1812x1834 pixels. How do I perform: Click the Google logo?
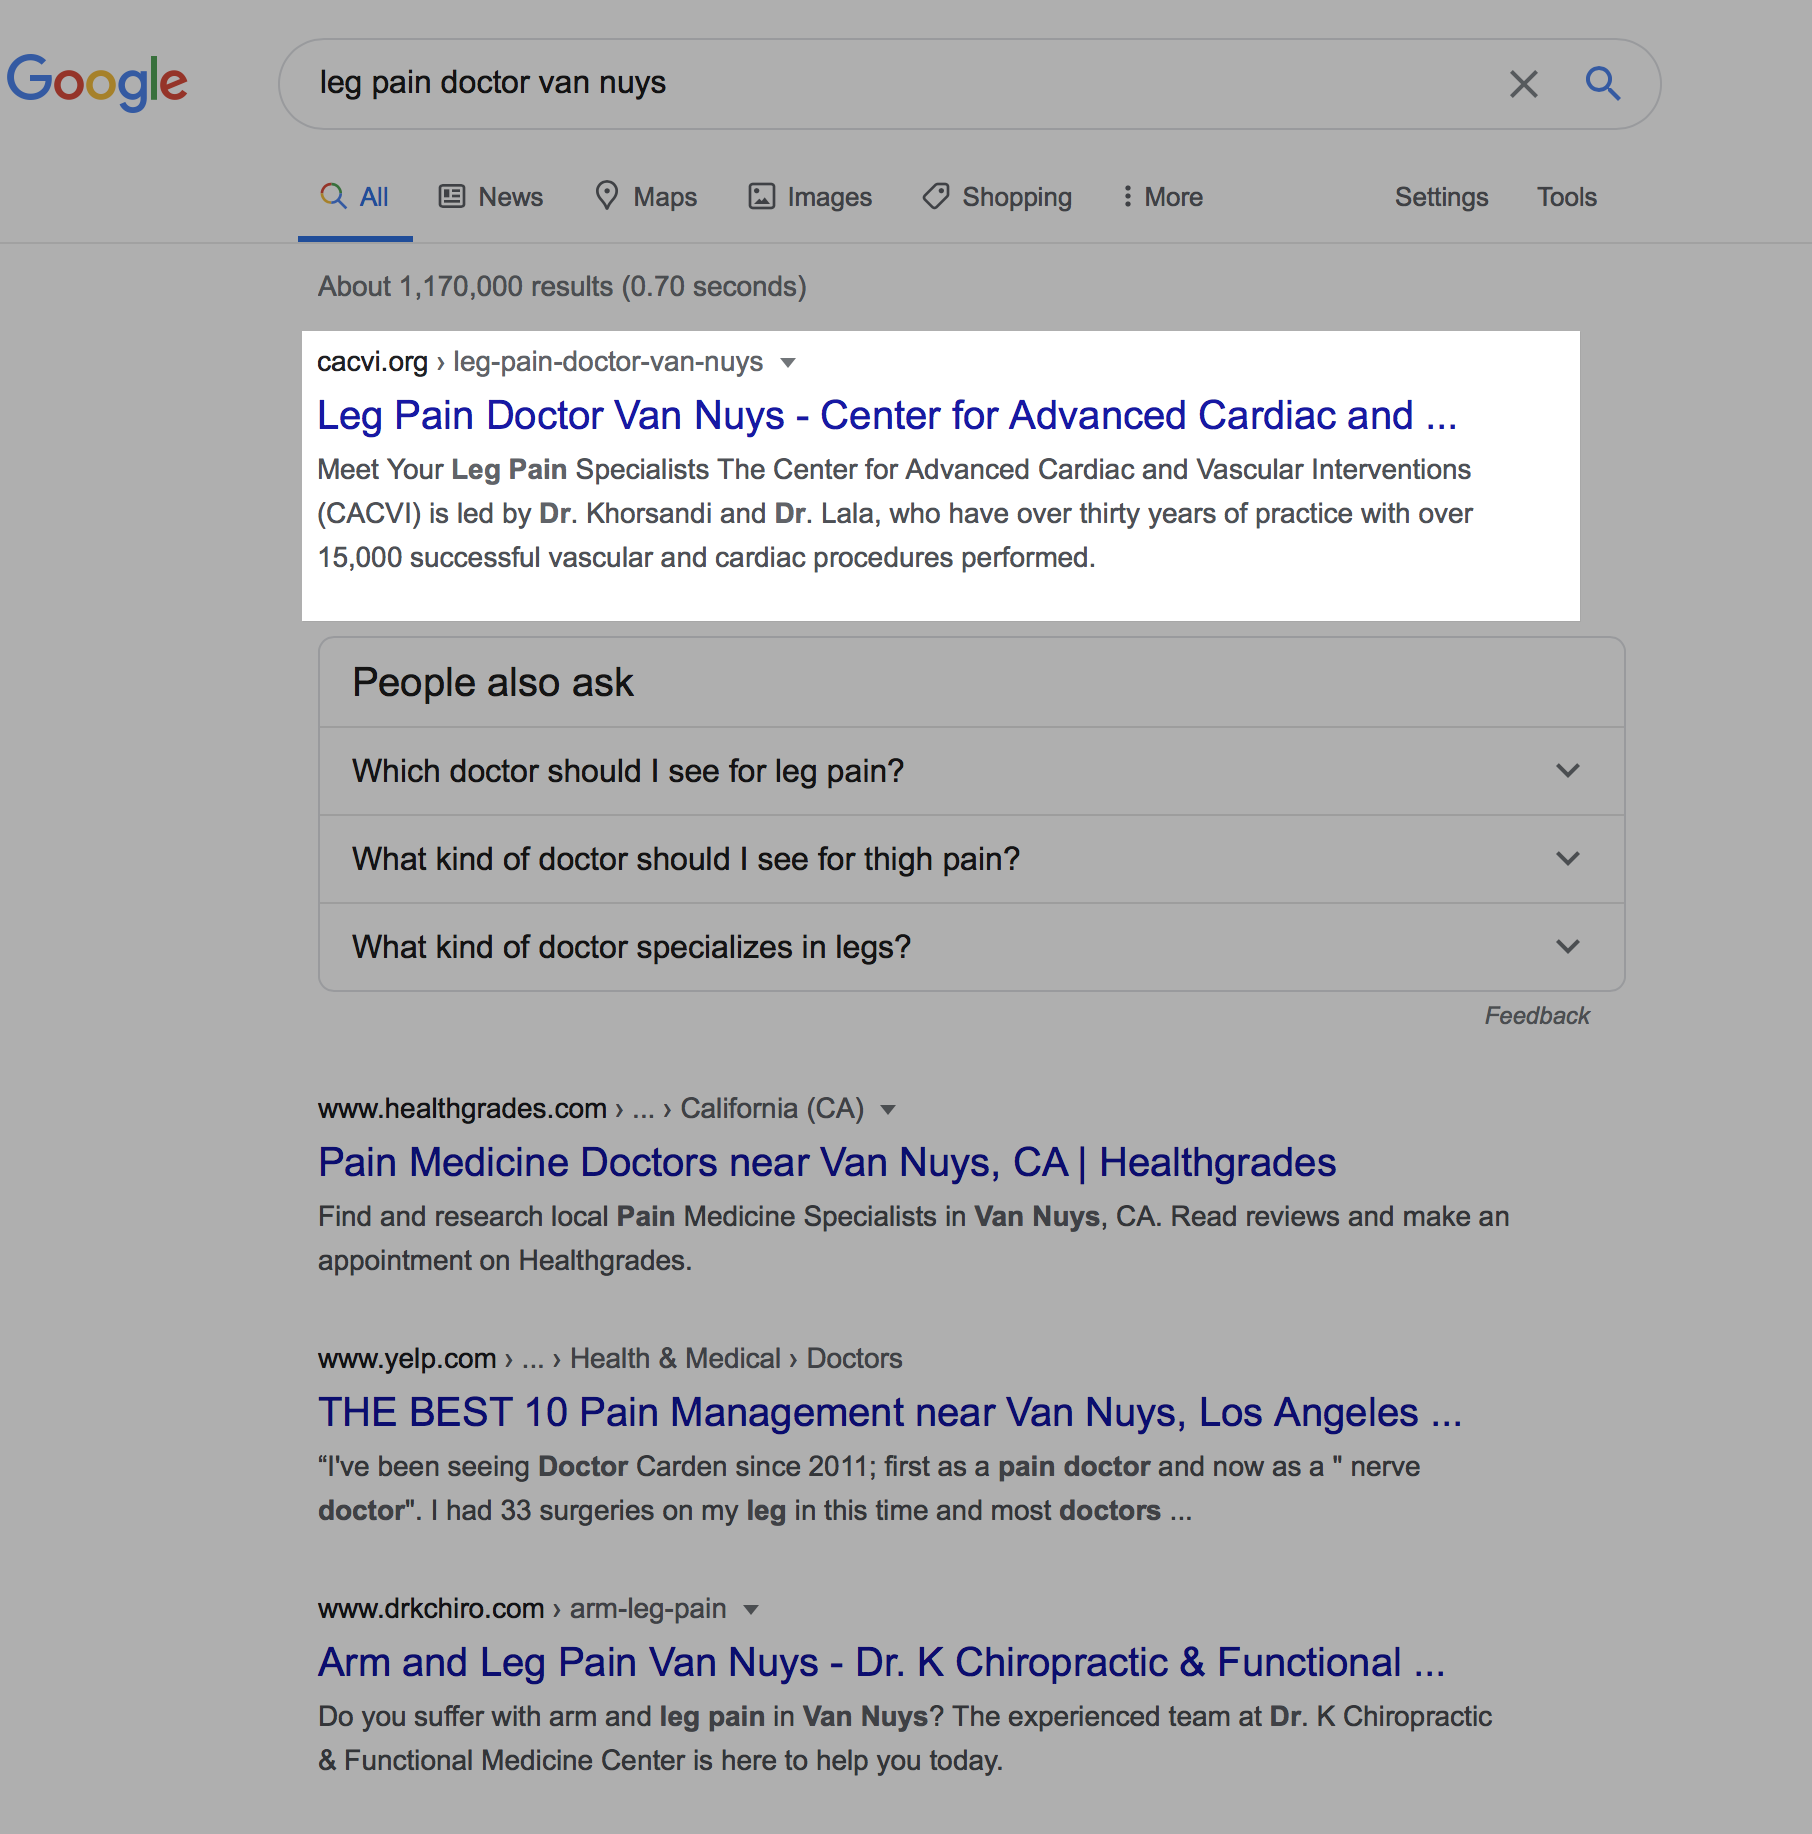point(97,82)
